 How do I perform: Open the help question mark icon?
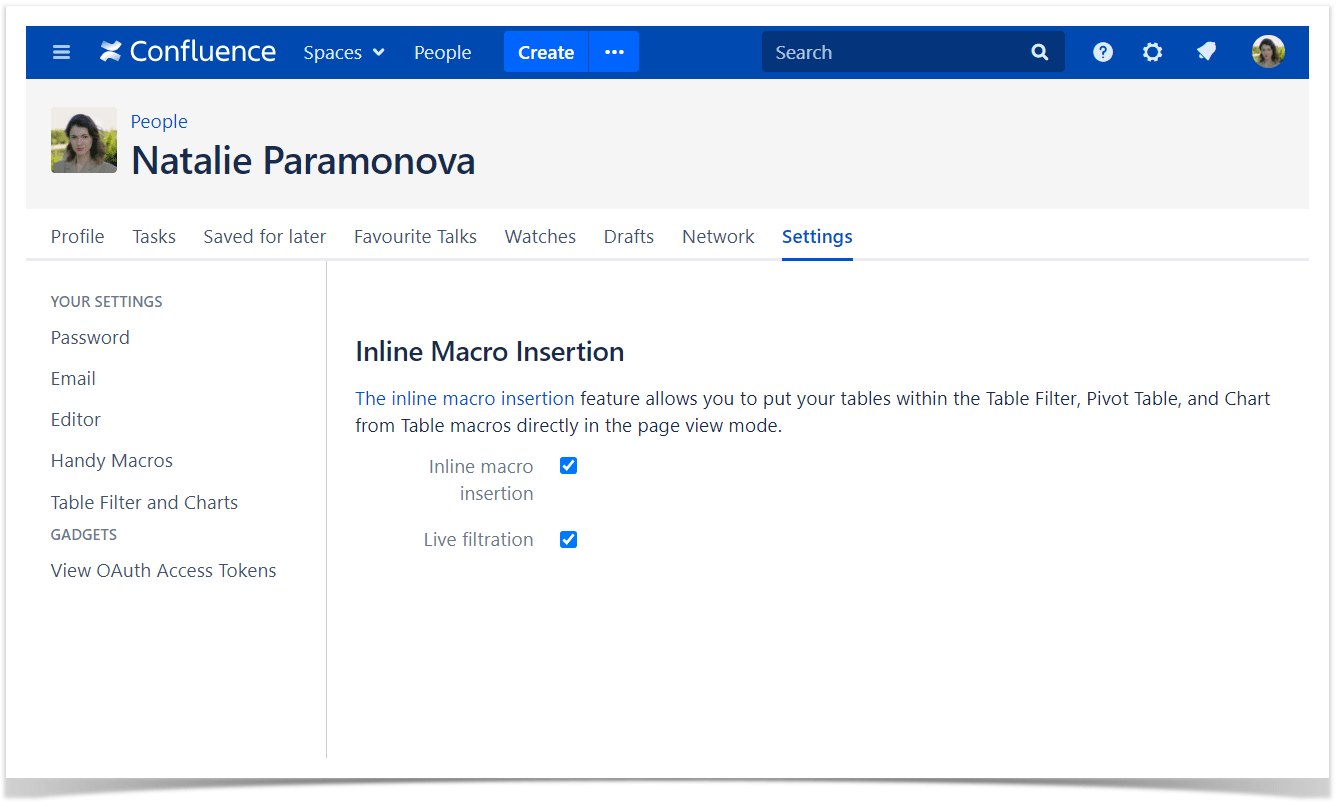pos(1103,52)
